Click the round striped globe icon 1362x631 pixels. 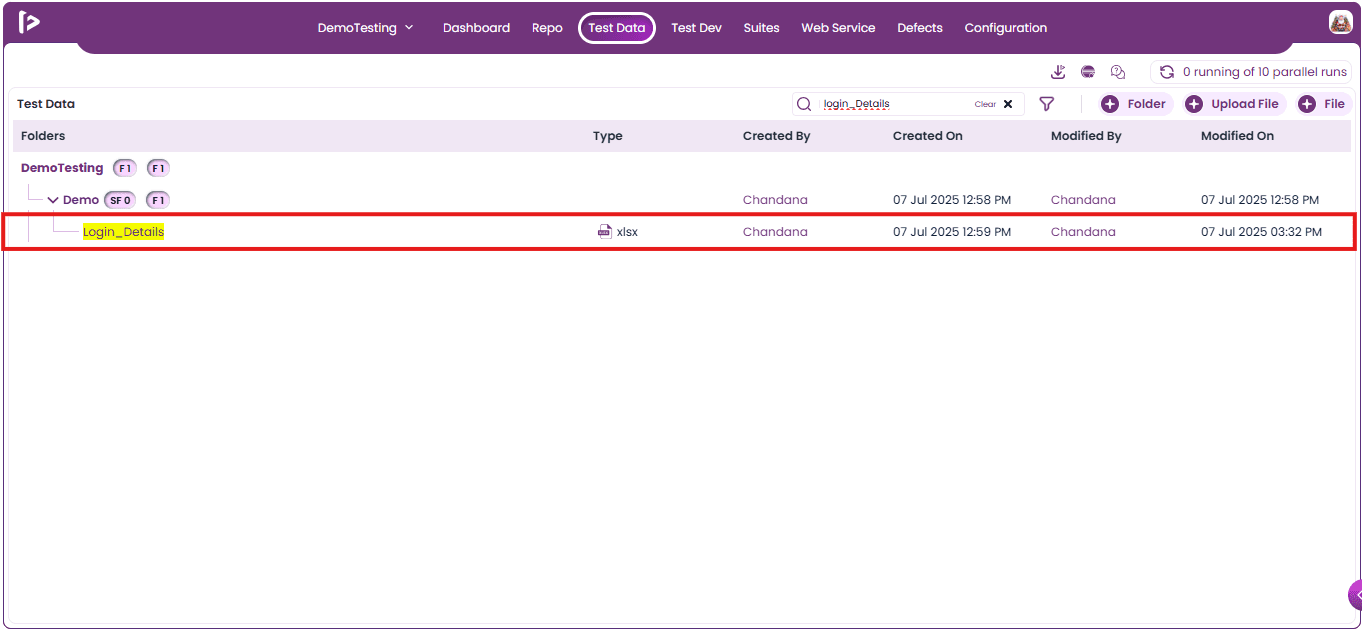[x=1088, y=72]
